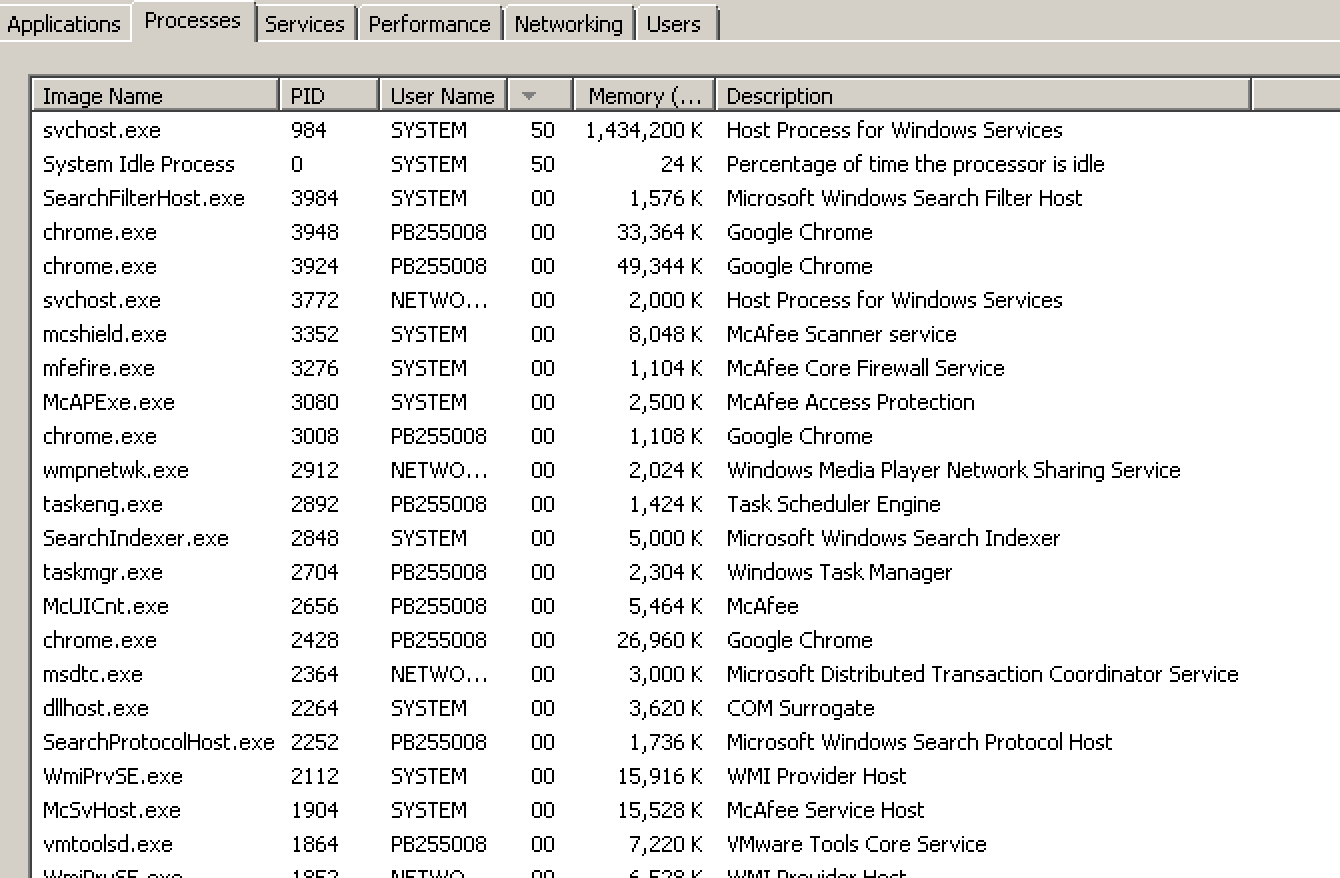The image size is (1340, 878).
Task: View the Performance tab
Action: click(x=429, y=23)
